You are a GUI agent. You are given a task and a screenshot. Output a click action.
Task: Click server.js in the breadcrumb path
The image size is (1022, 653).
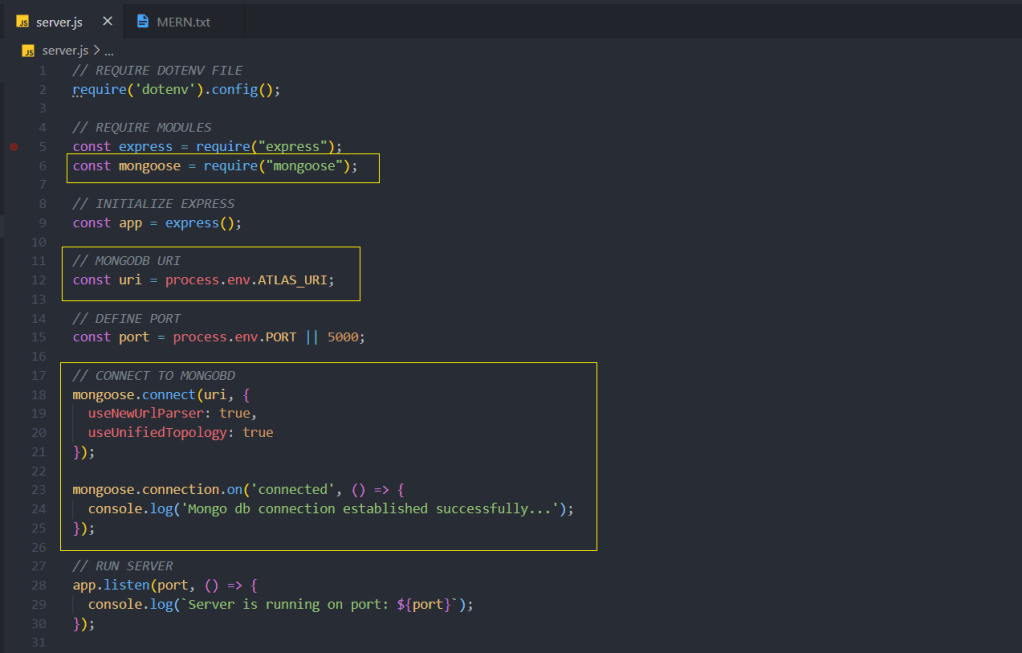point(66,50)
